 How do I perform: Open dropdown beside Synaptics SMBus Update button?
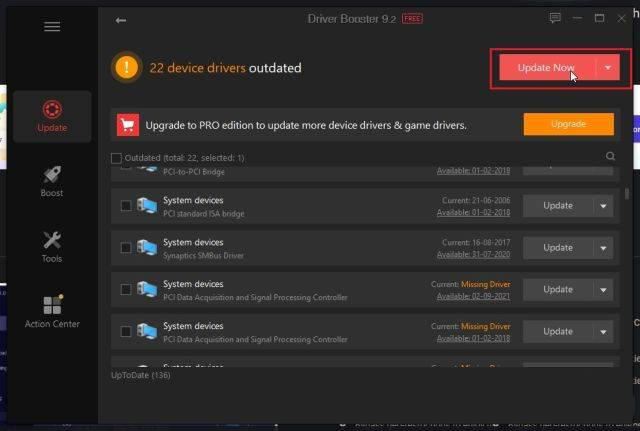click(602, 248)
